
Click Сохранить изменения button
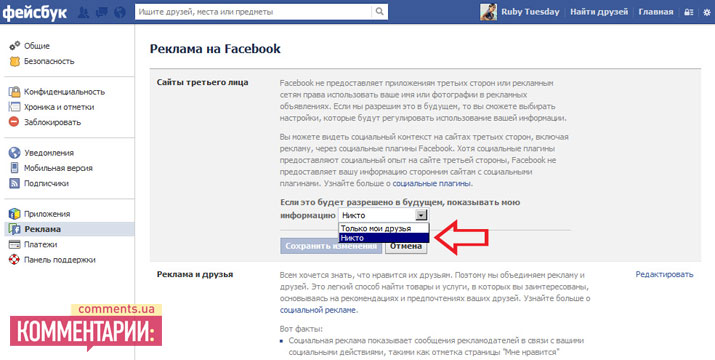click(331, 246)
